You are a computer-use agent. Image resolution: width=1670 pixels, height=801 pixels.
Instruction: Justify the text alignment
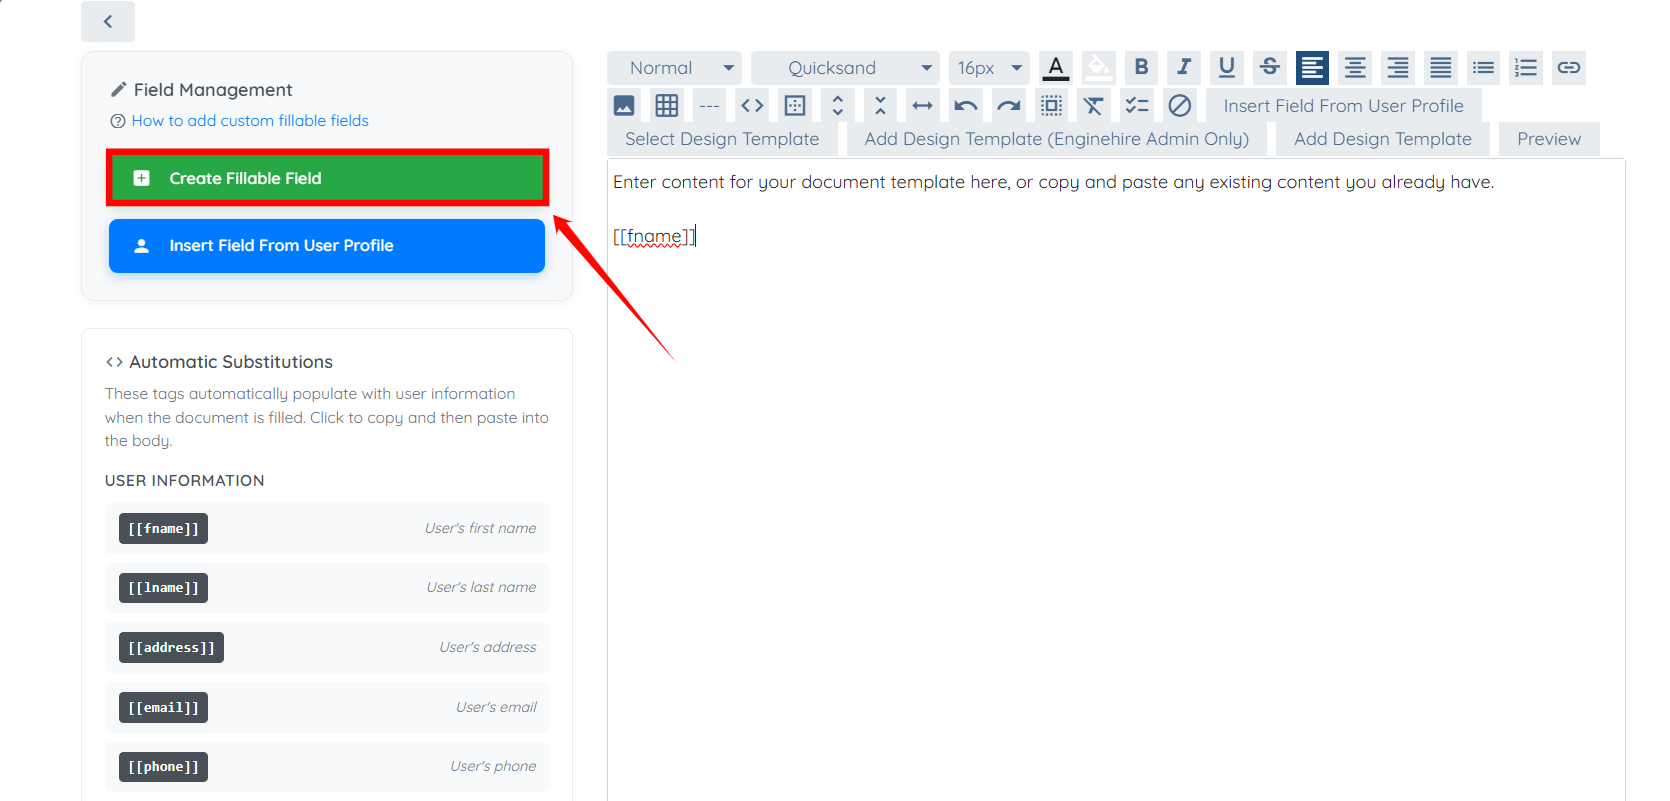[1441, 68]
